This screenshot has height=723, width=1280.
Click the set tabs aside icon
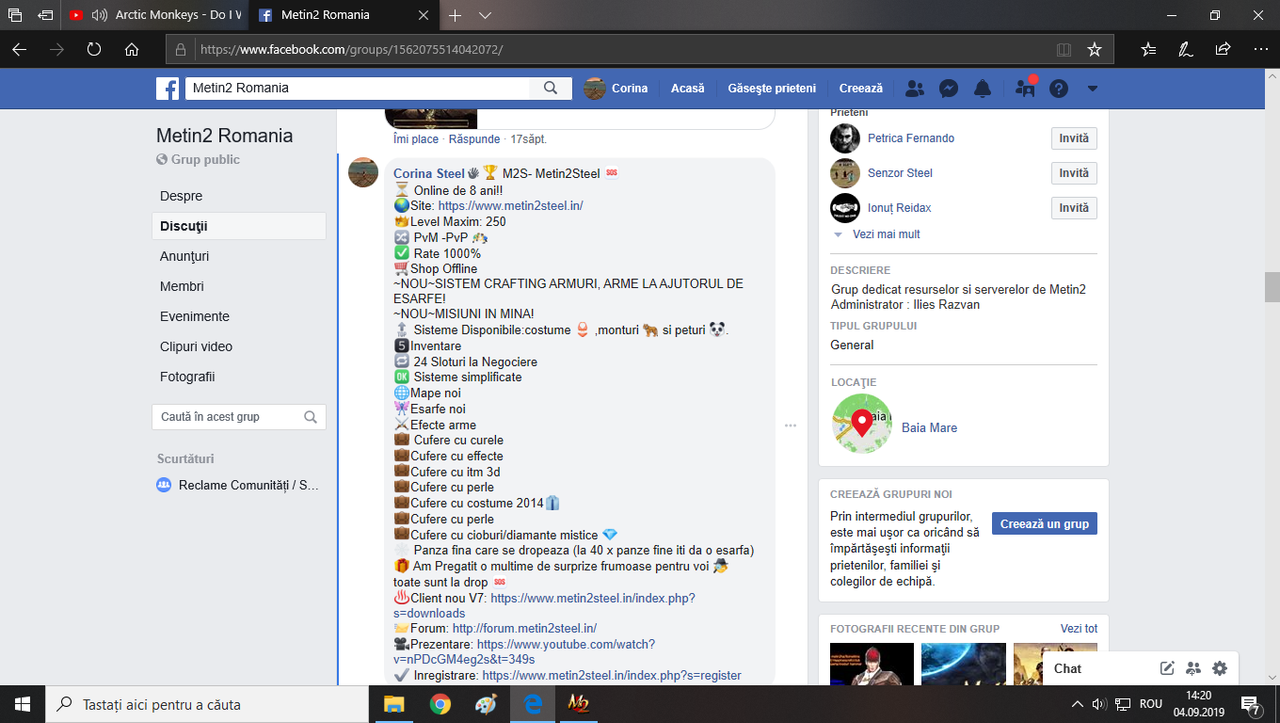pos(45,15)
